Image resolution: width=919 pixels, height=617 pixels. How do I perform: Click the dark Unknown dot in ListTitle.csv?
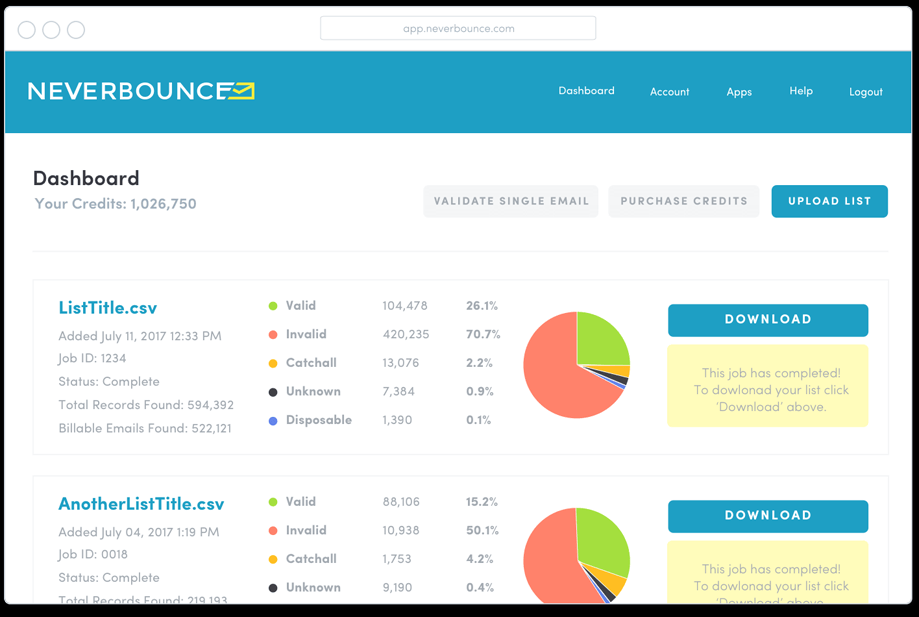point(273,392)
